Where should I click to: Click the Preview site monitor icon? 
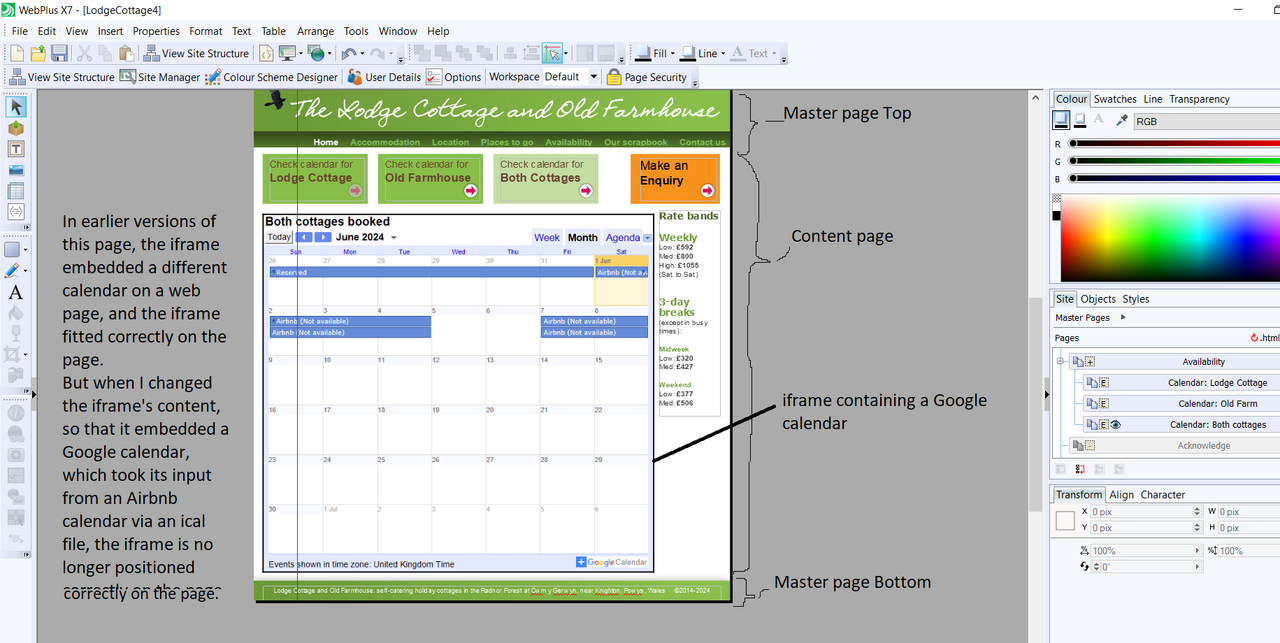point(287,53)
